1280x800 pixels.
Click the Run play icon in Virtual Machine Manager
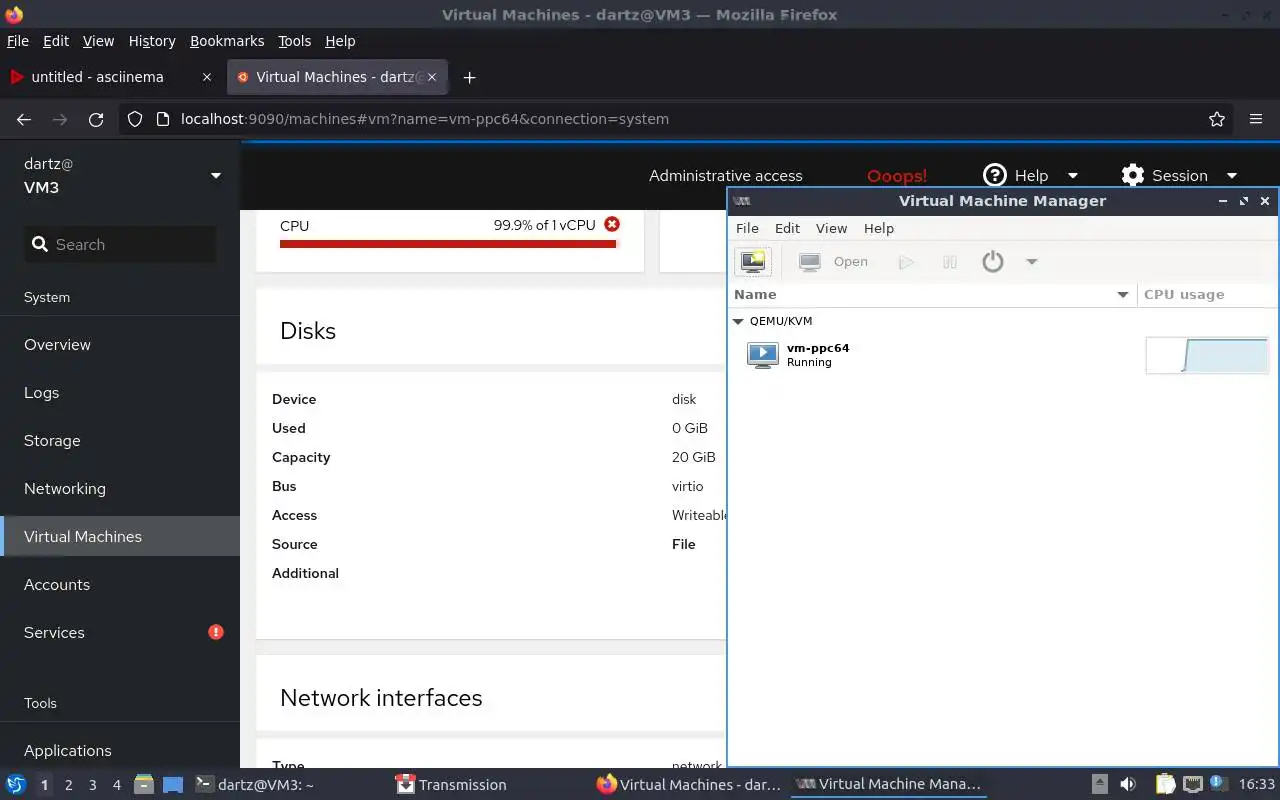click(x=906, y=262)
